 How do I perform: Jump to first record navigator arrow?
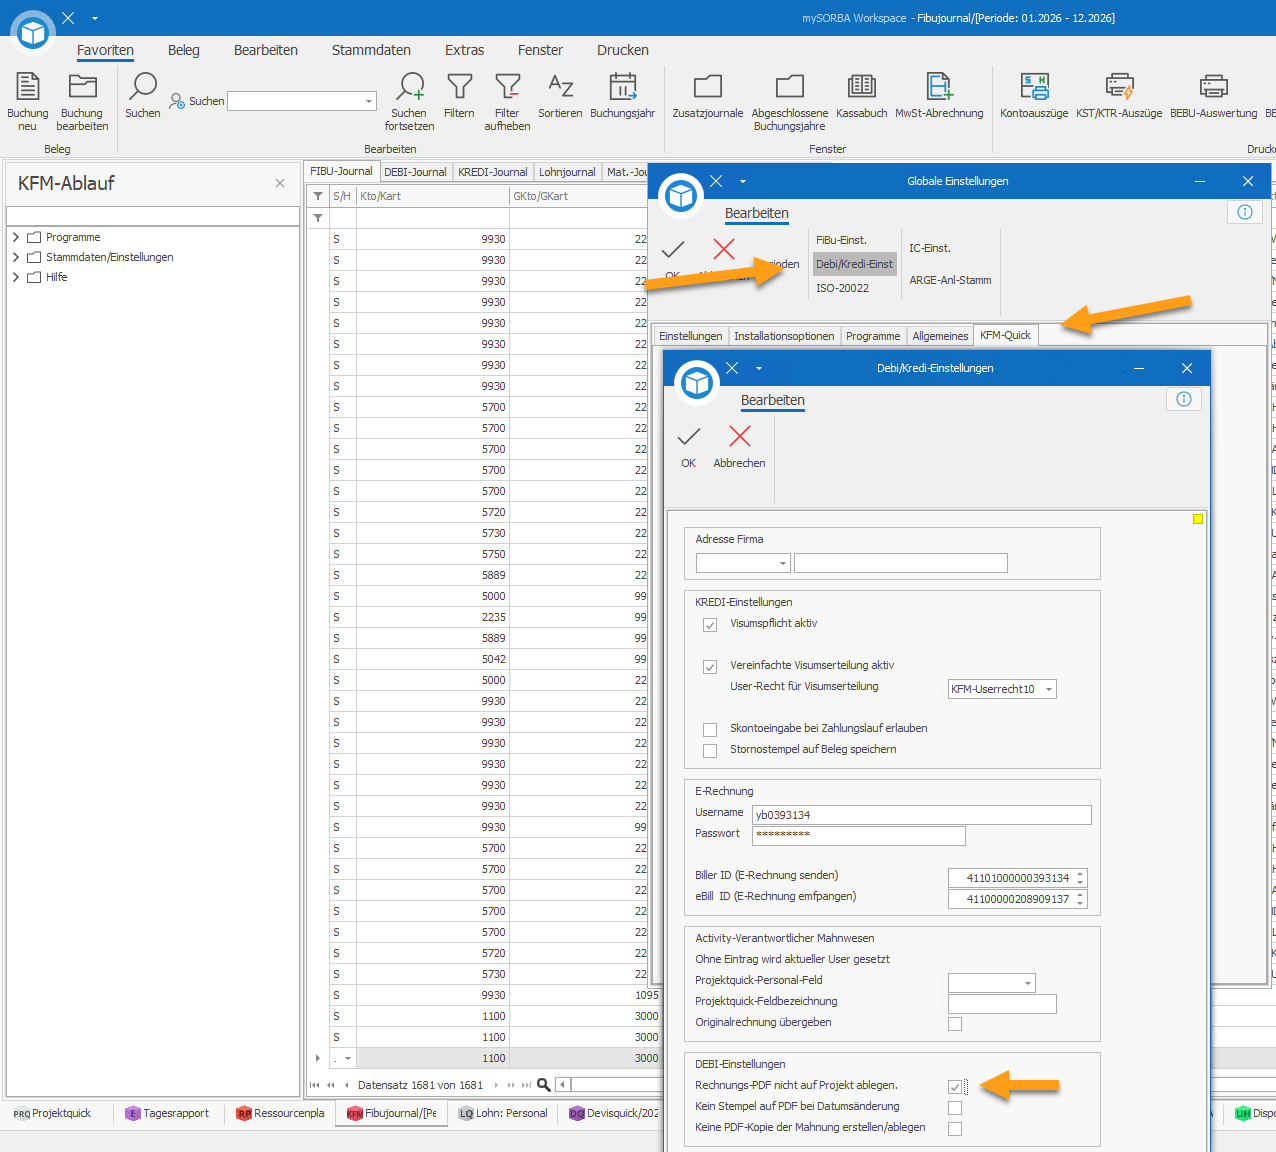pos(315,1085)
